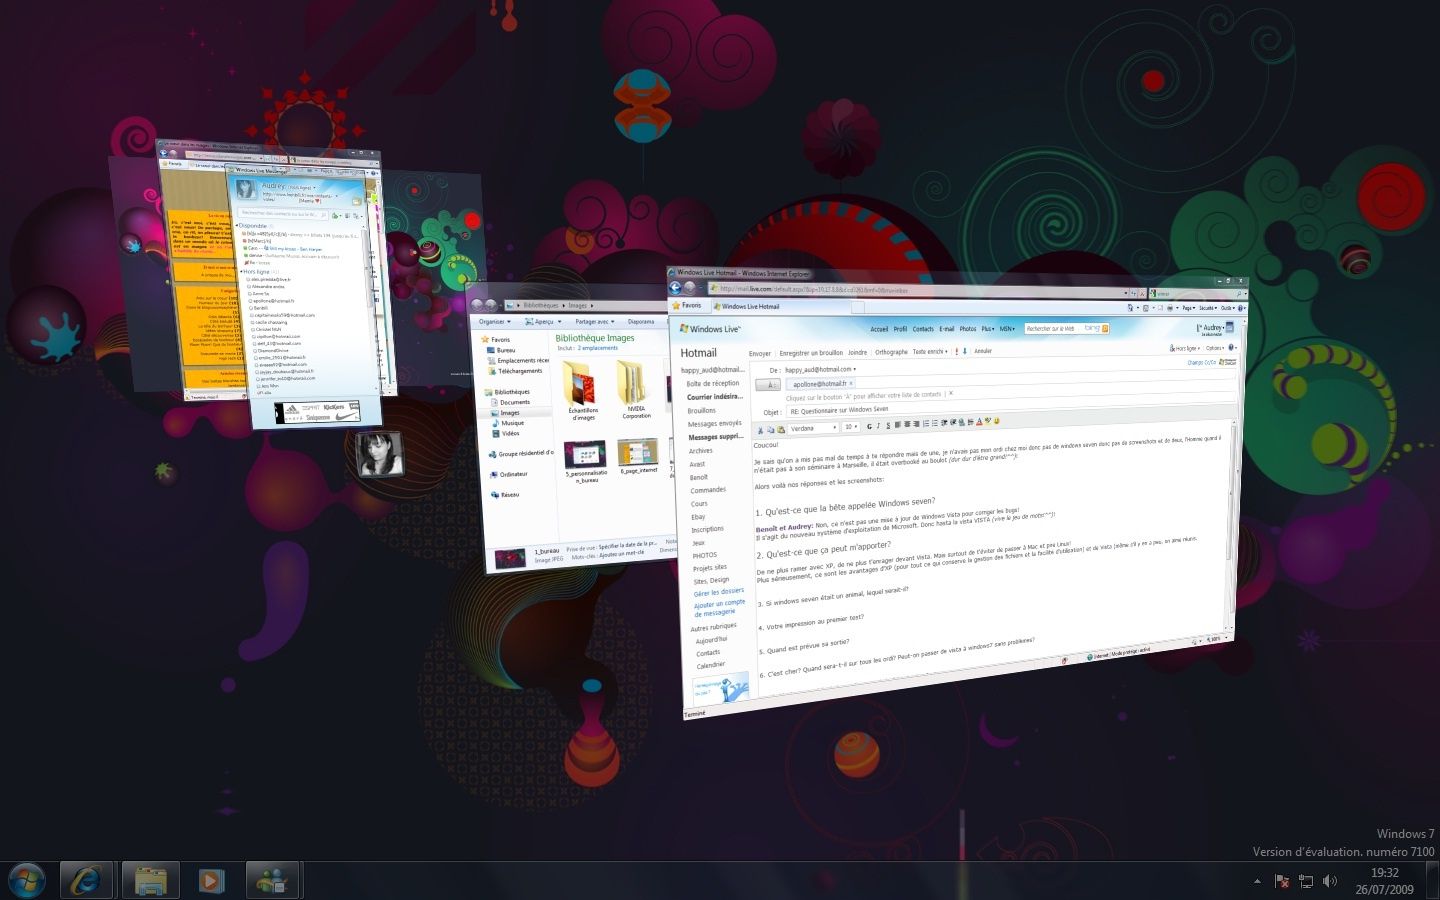Open Boîte de réception folder
Image resolution: width=1440 pixels, height=900 pixels.
pos(712,384)
